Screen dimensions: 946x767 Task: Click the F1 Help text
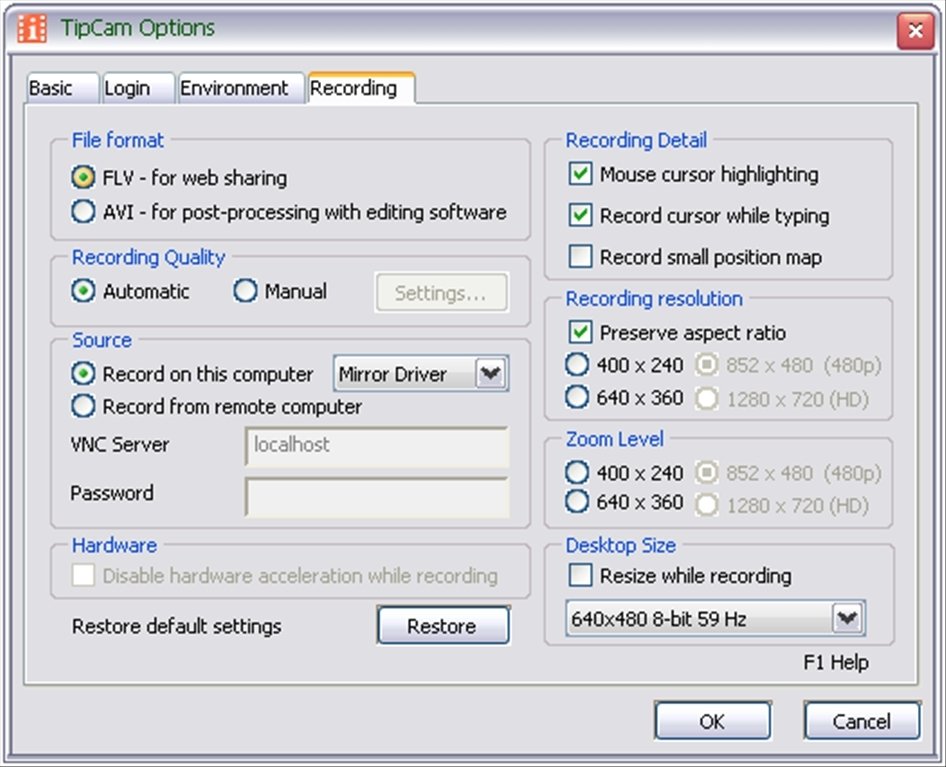click(x=836, y=663)
